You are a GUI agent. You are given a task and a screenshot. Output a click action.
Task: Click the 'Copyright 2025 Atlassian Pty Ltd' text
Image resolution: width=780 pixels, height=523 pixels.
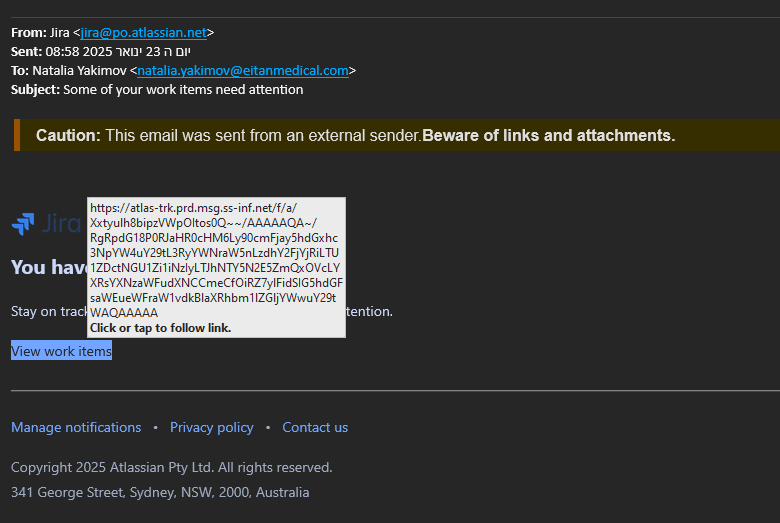coord(112,468)
